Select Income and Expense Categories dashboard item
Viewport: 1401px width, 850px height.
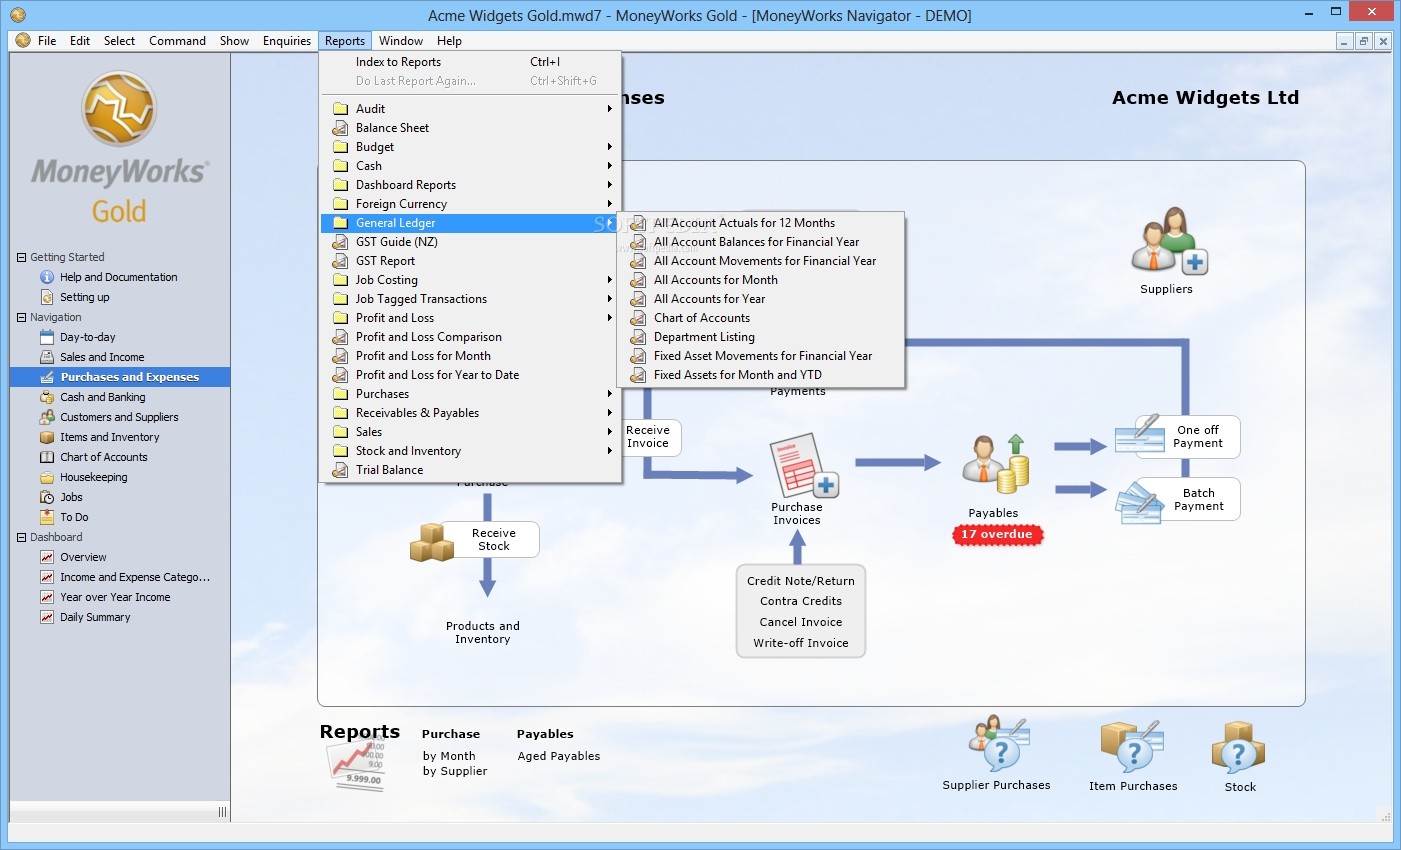pyautogui.click(x=134, y=577)
